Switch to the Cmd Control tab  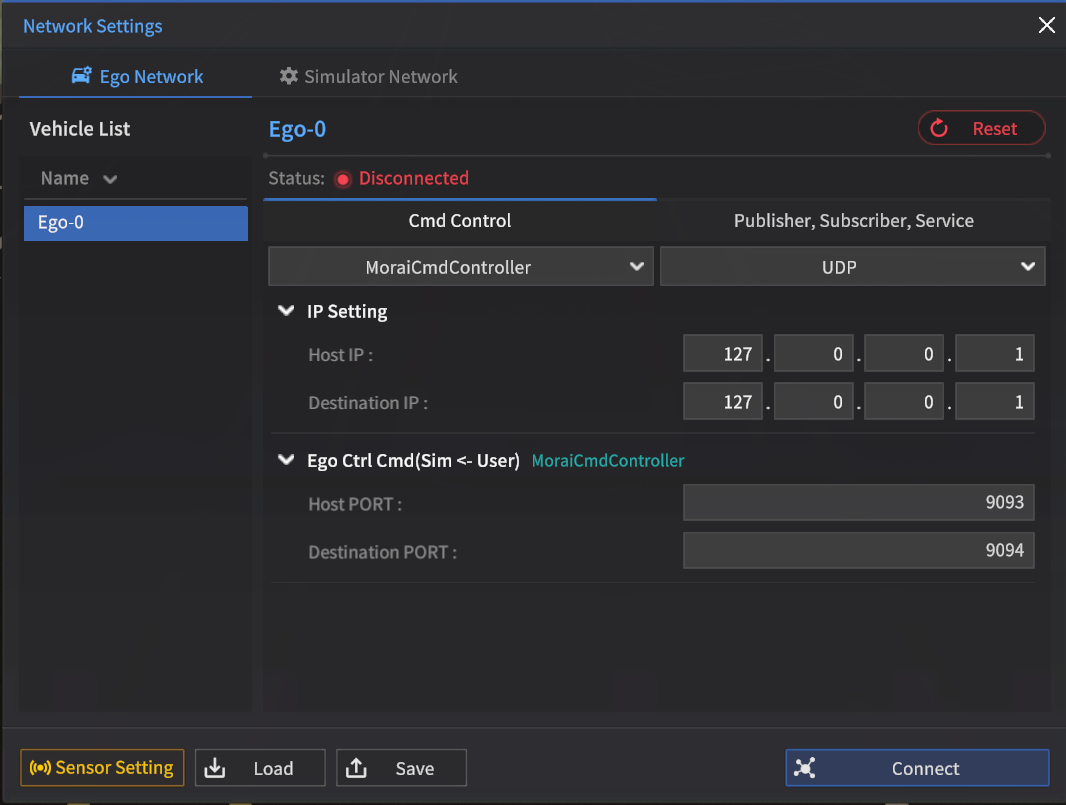(x=460, y=221)
